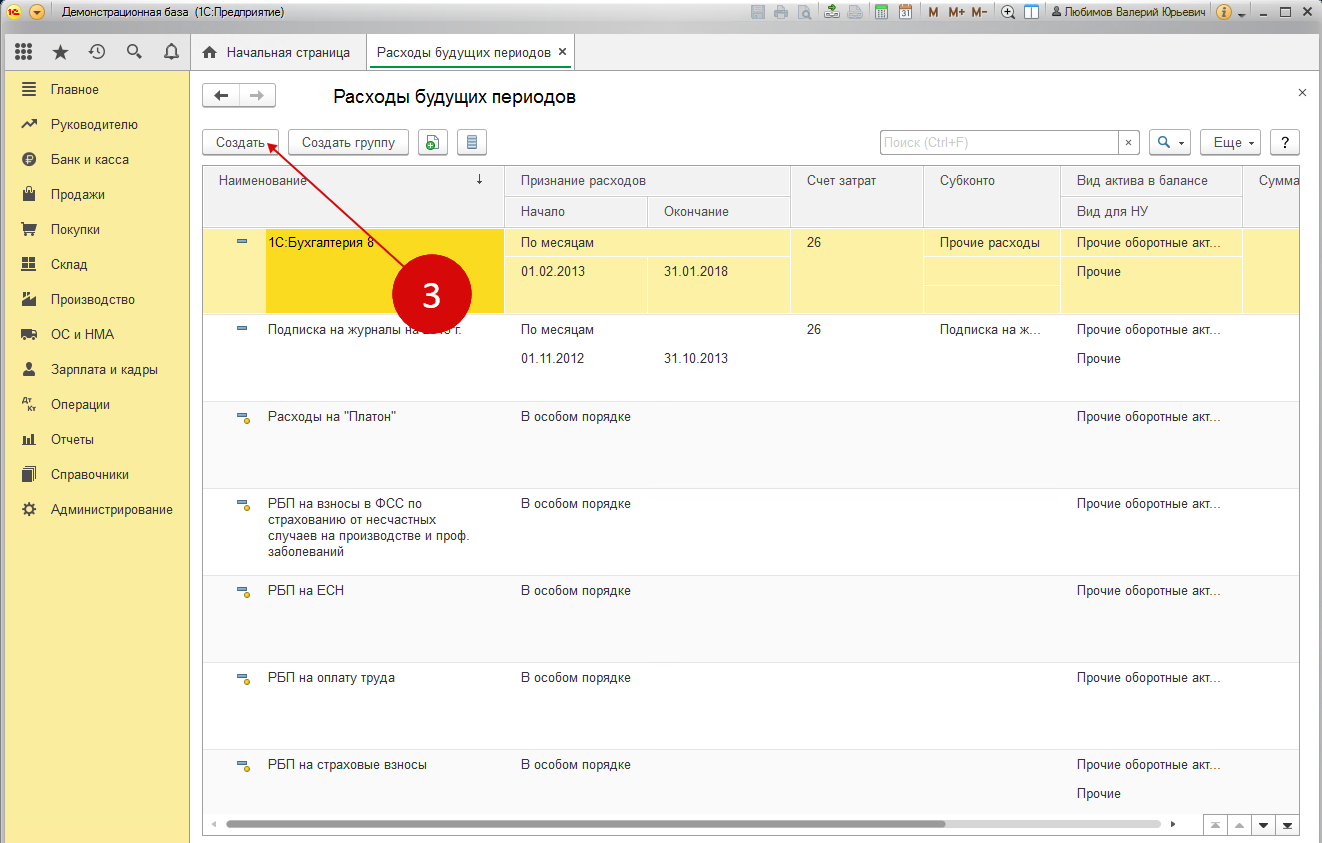The height and width of the screenshot is (843, 1322).
Task: Select the Расходы на "Платон" row
Action: pos(751,445)
